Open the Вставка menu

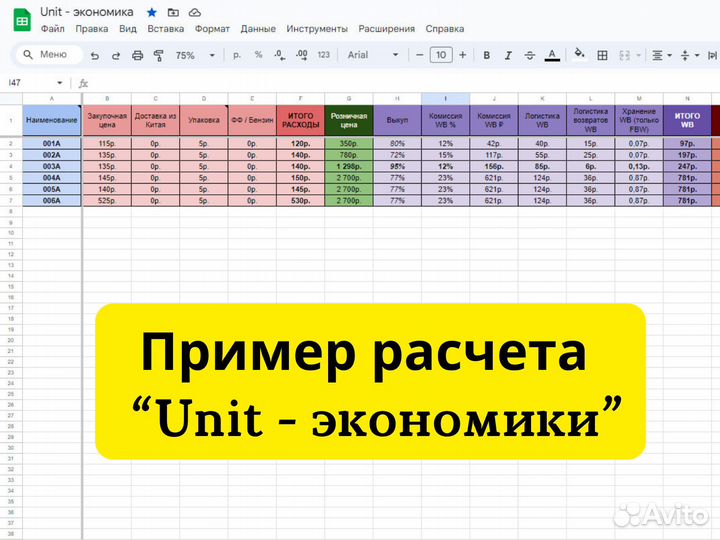point(166,28)
